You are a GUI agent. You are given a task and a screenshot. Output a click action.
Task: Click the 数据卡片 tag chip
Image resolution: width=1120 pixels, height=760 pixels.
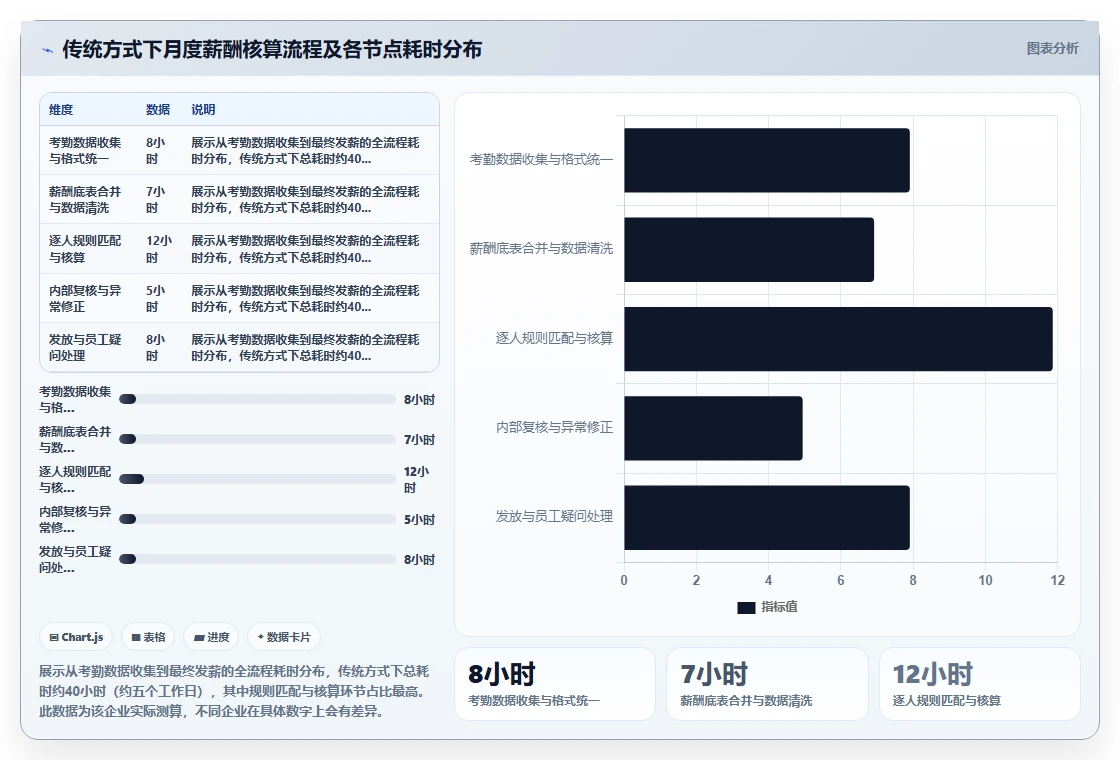coord(284,637)
